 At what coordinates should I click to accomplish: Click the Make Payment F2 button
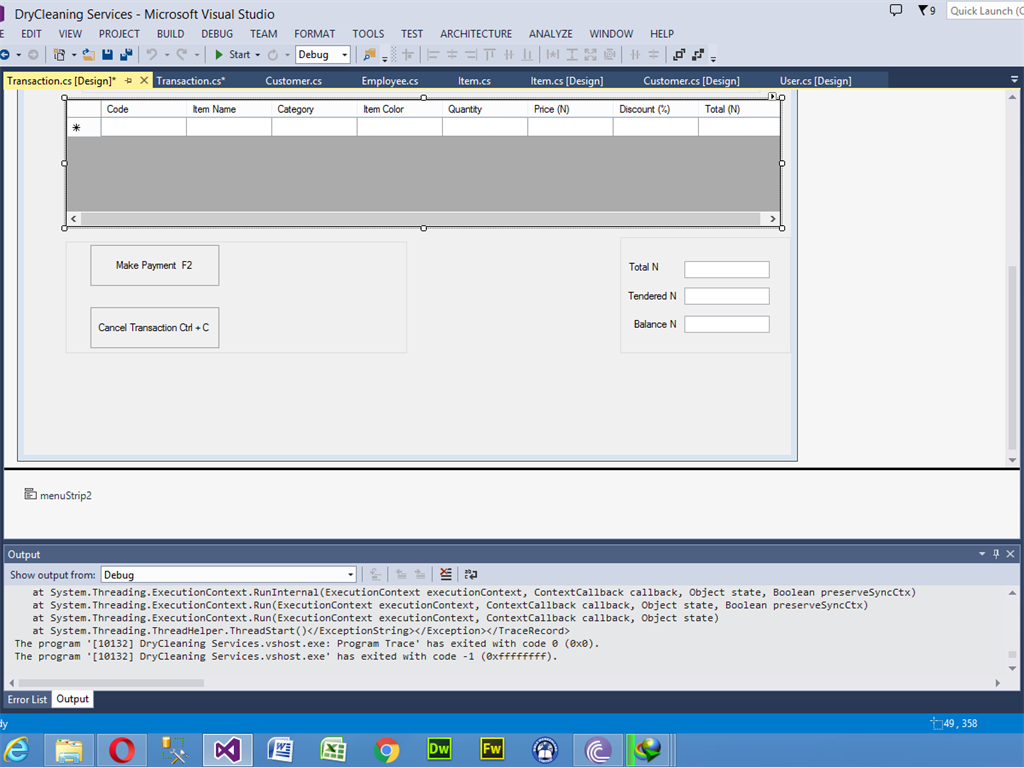pyautogui.click(x=155, y=265)
